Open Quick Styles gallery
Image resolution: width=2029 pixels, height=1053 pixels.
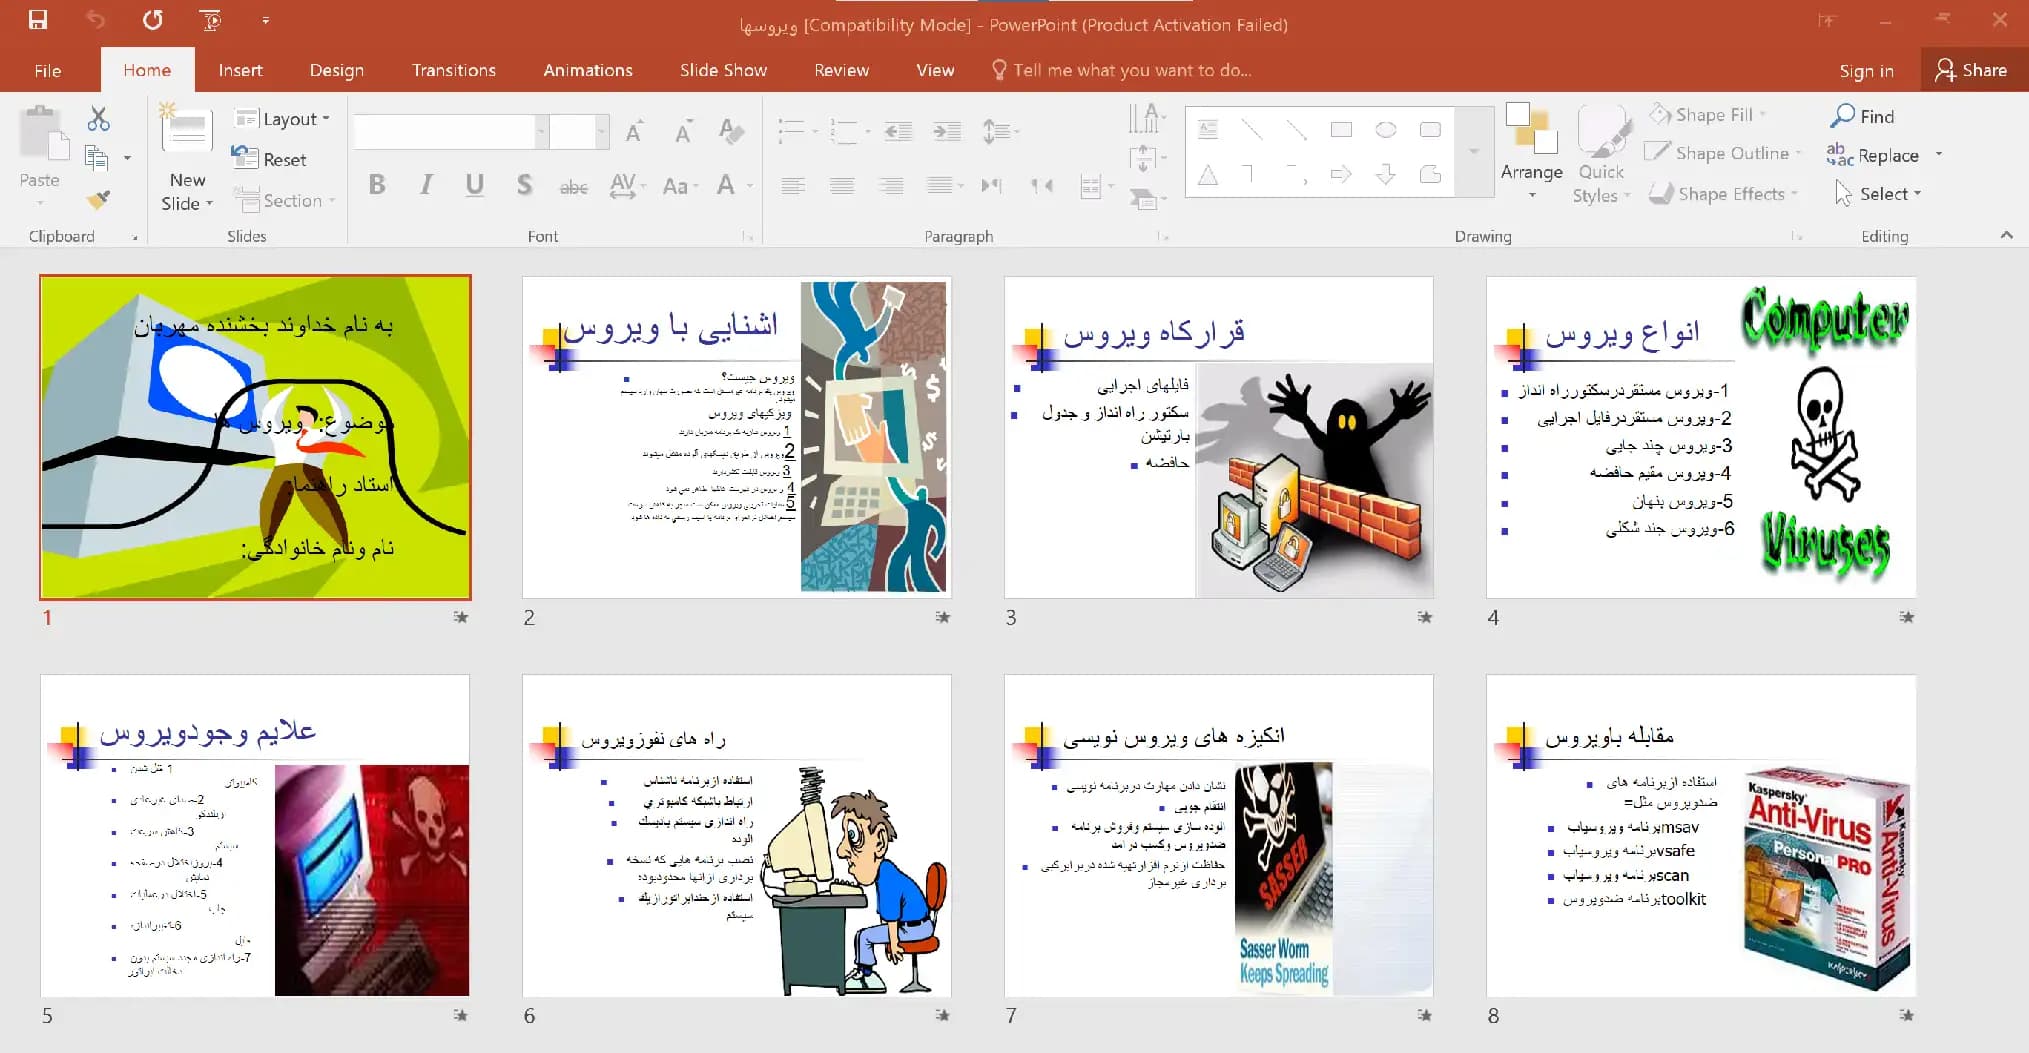[x=1602, y=156]
